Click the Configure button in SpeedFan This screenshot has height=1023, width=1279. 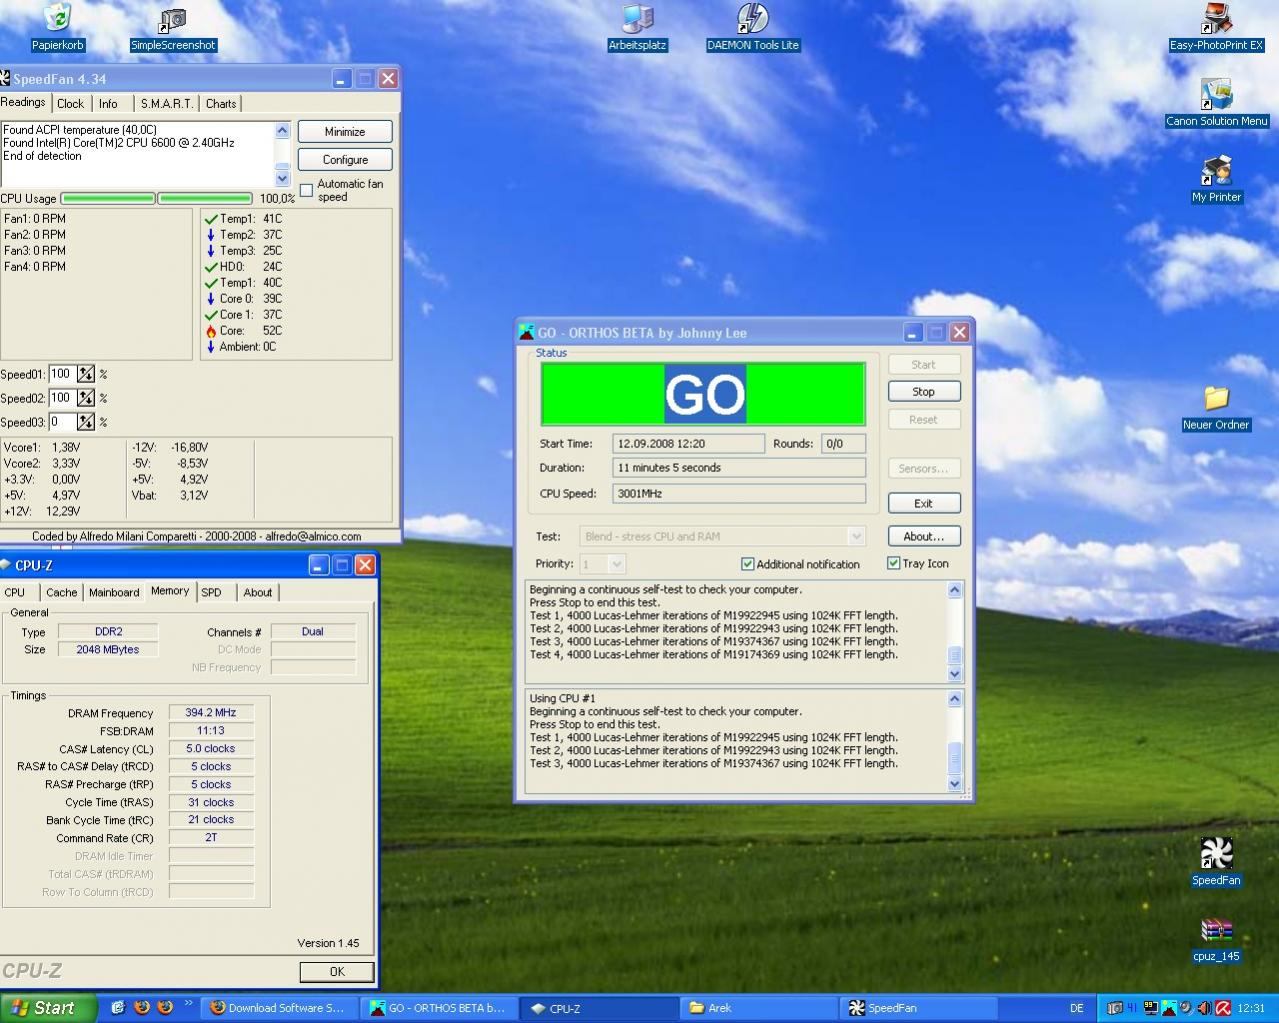click(345, 160)
